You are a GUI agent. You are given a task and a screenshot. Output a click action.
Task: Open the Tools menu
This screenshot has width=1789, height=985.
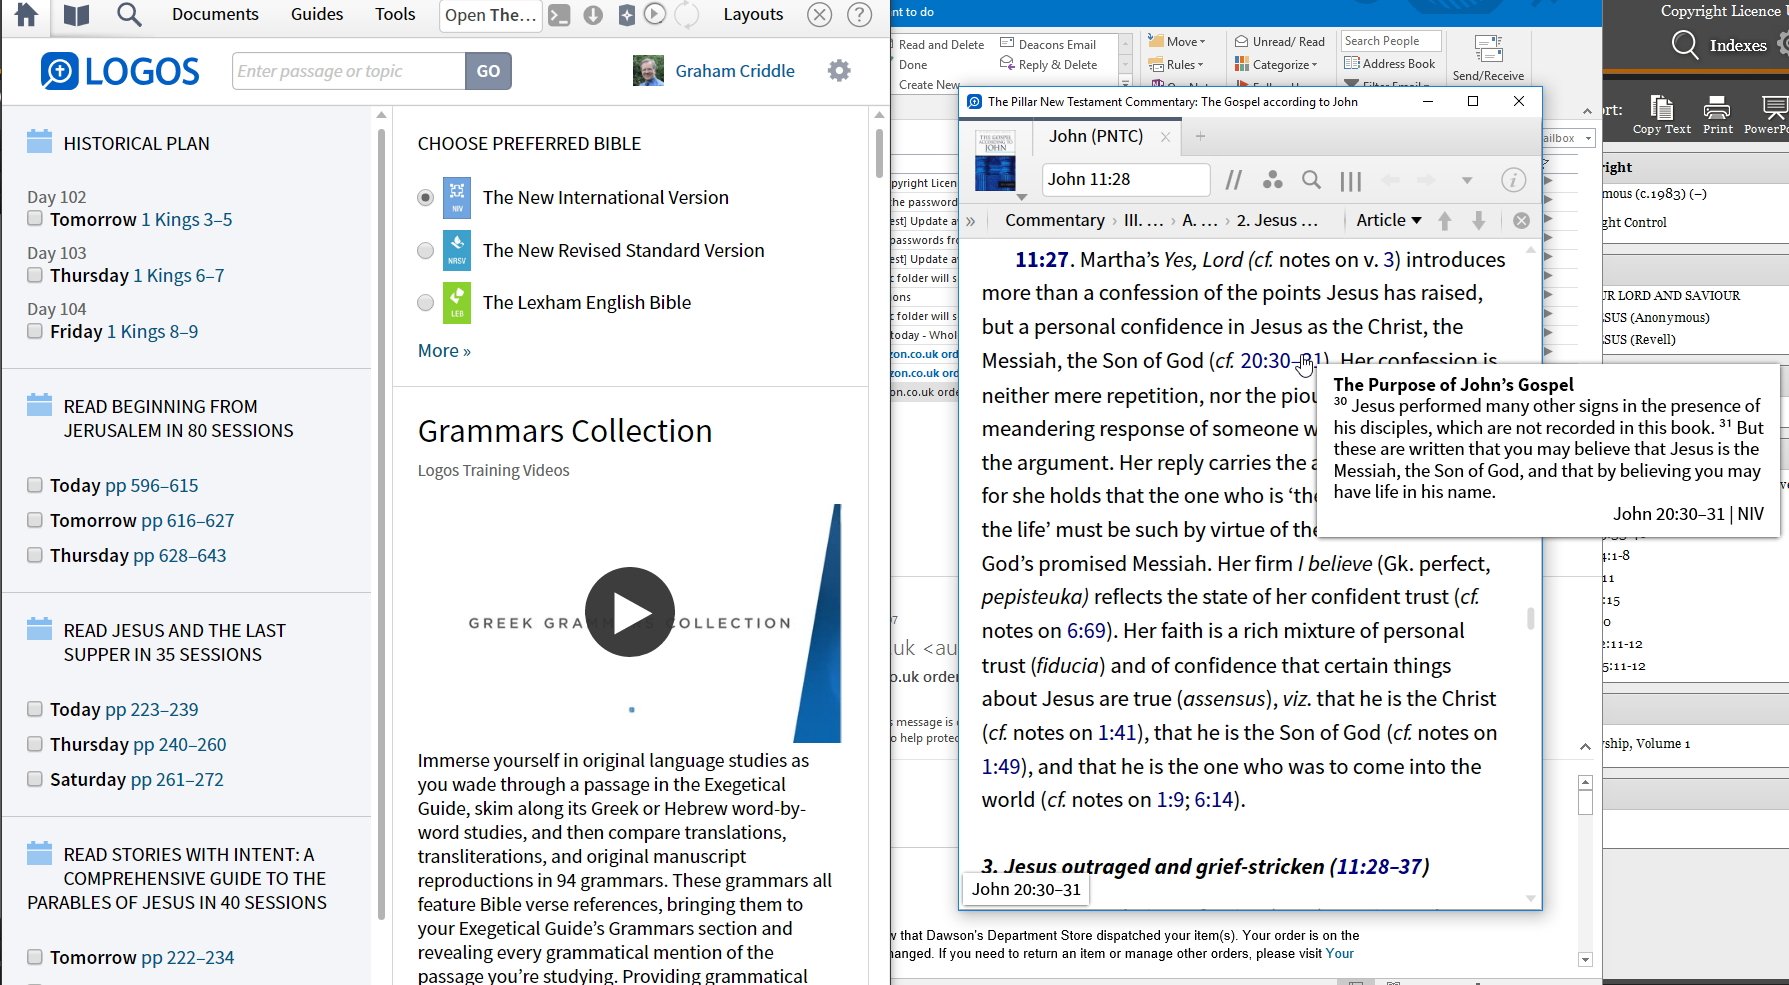(x=395, y=14)
